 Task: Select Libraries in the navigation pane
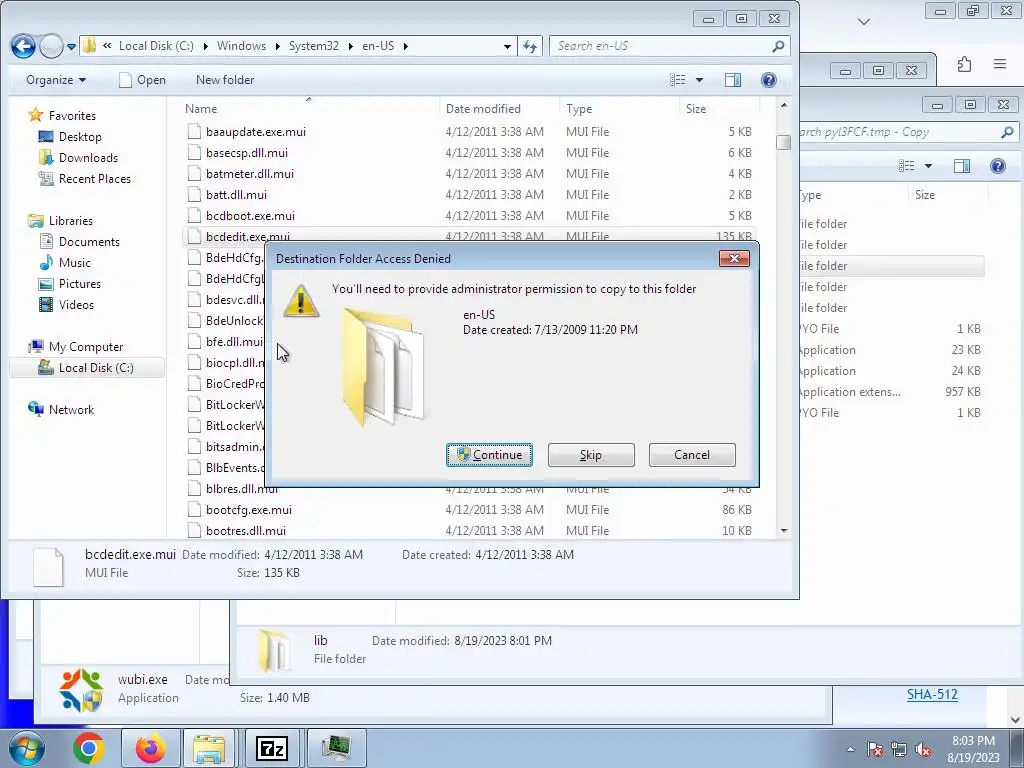(61, 221)
